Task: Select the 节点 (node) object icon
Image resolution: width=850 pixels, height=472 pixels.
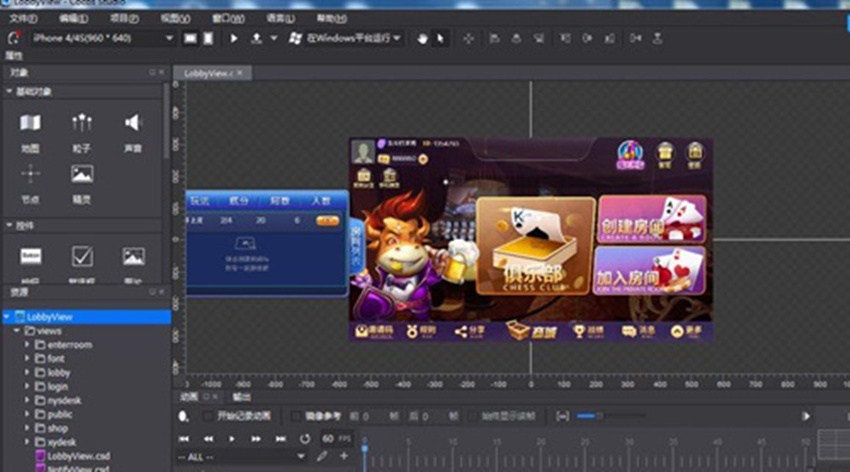Action: pyautogui.click(x=31, y=174)
